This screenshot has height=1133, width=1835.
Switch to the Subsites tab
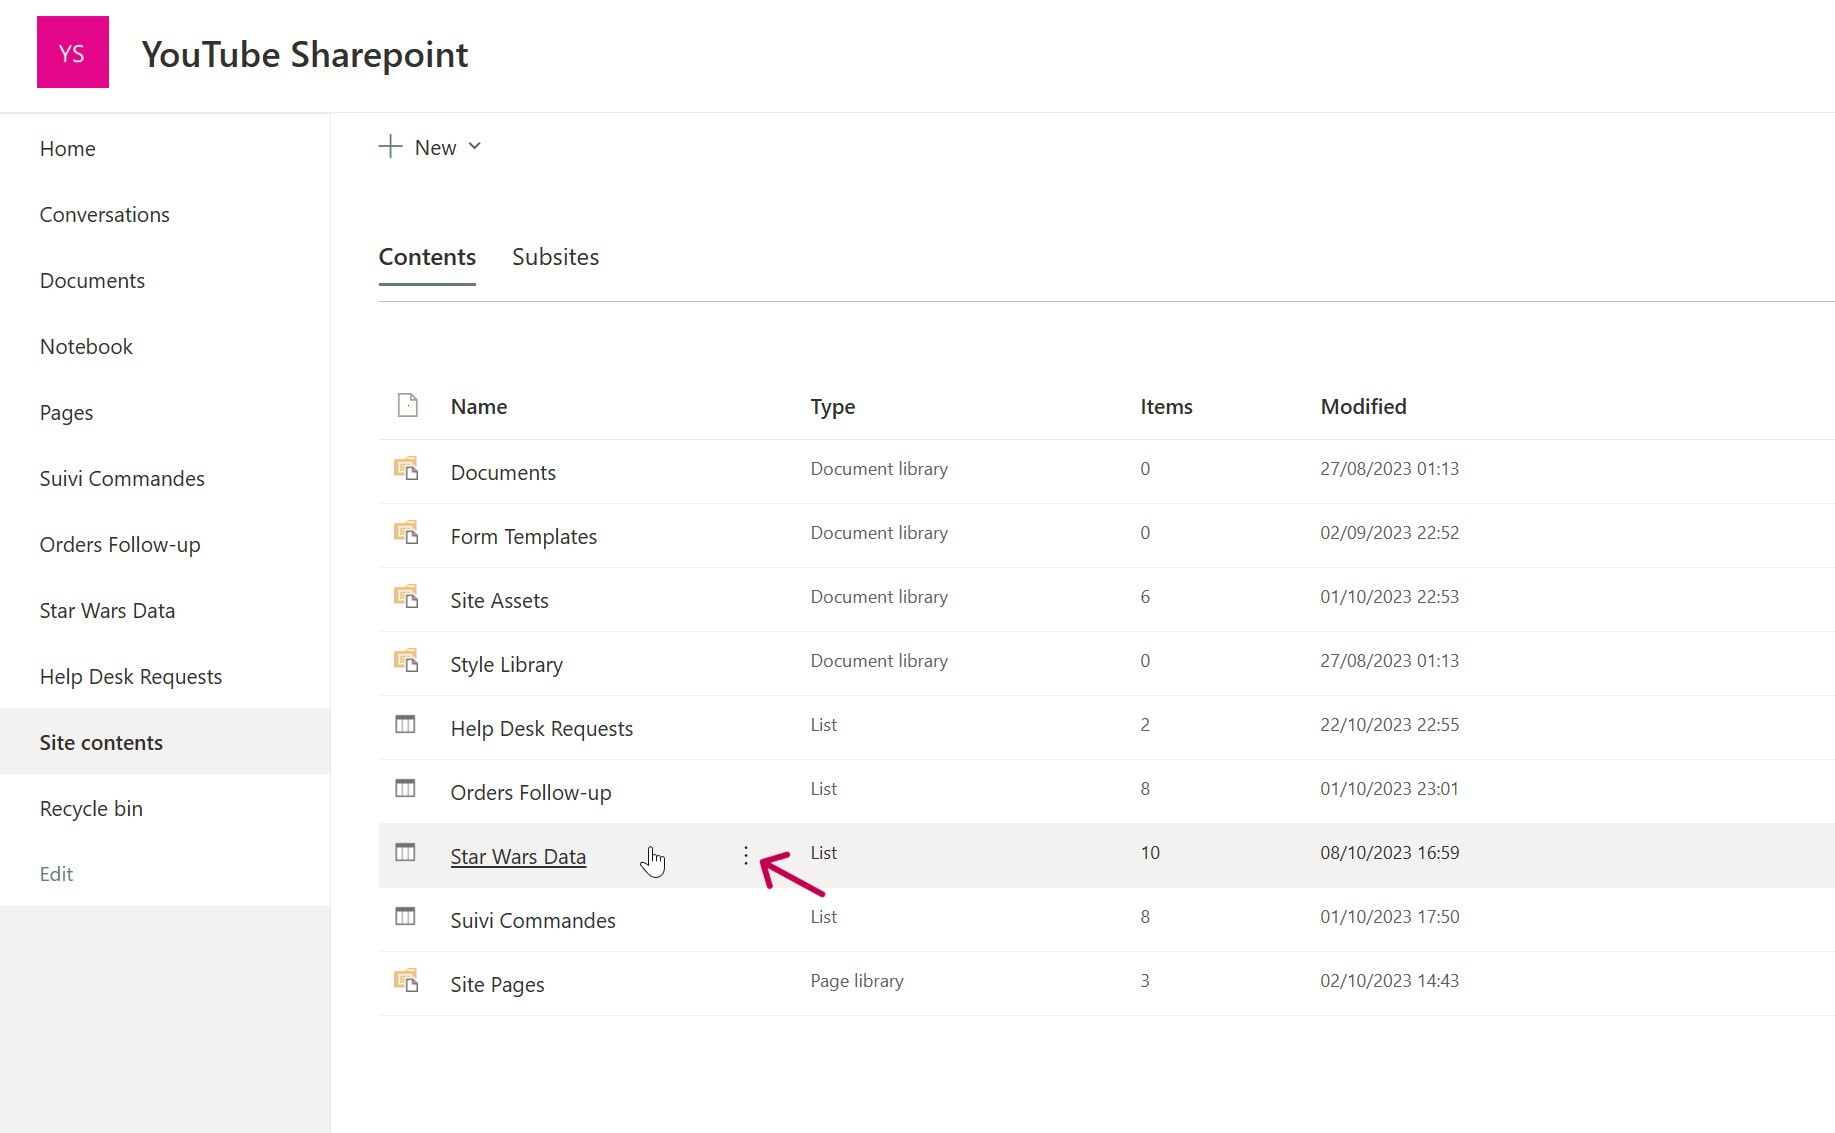[x=555, y=257]
